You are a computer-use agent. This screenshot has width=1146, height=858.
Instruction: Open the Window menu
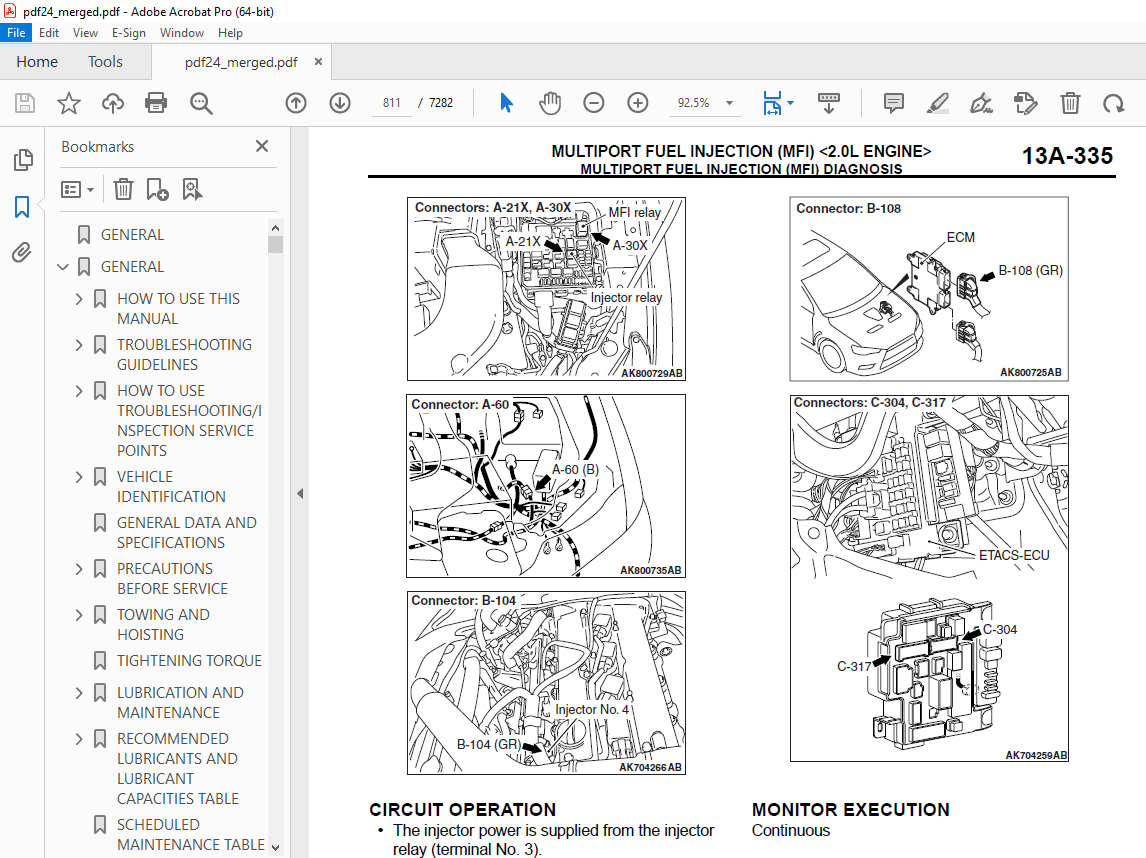tap(182, 33)
